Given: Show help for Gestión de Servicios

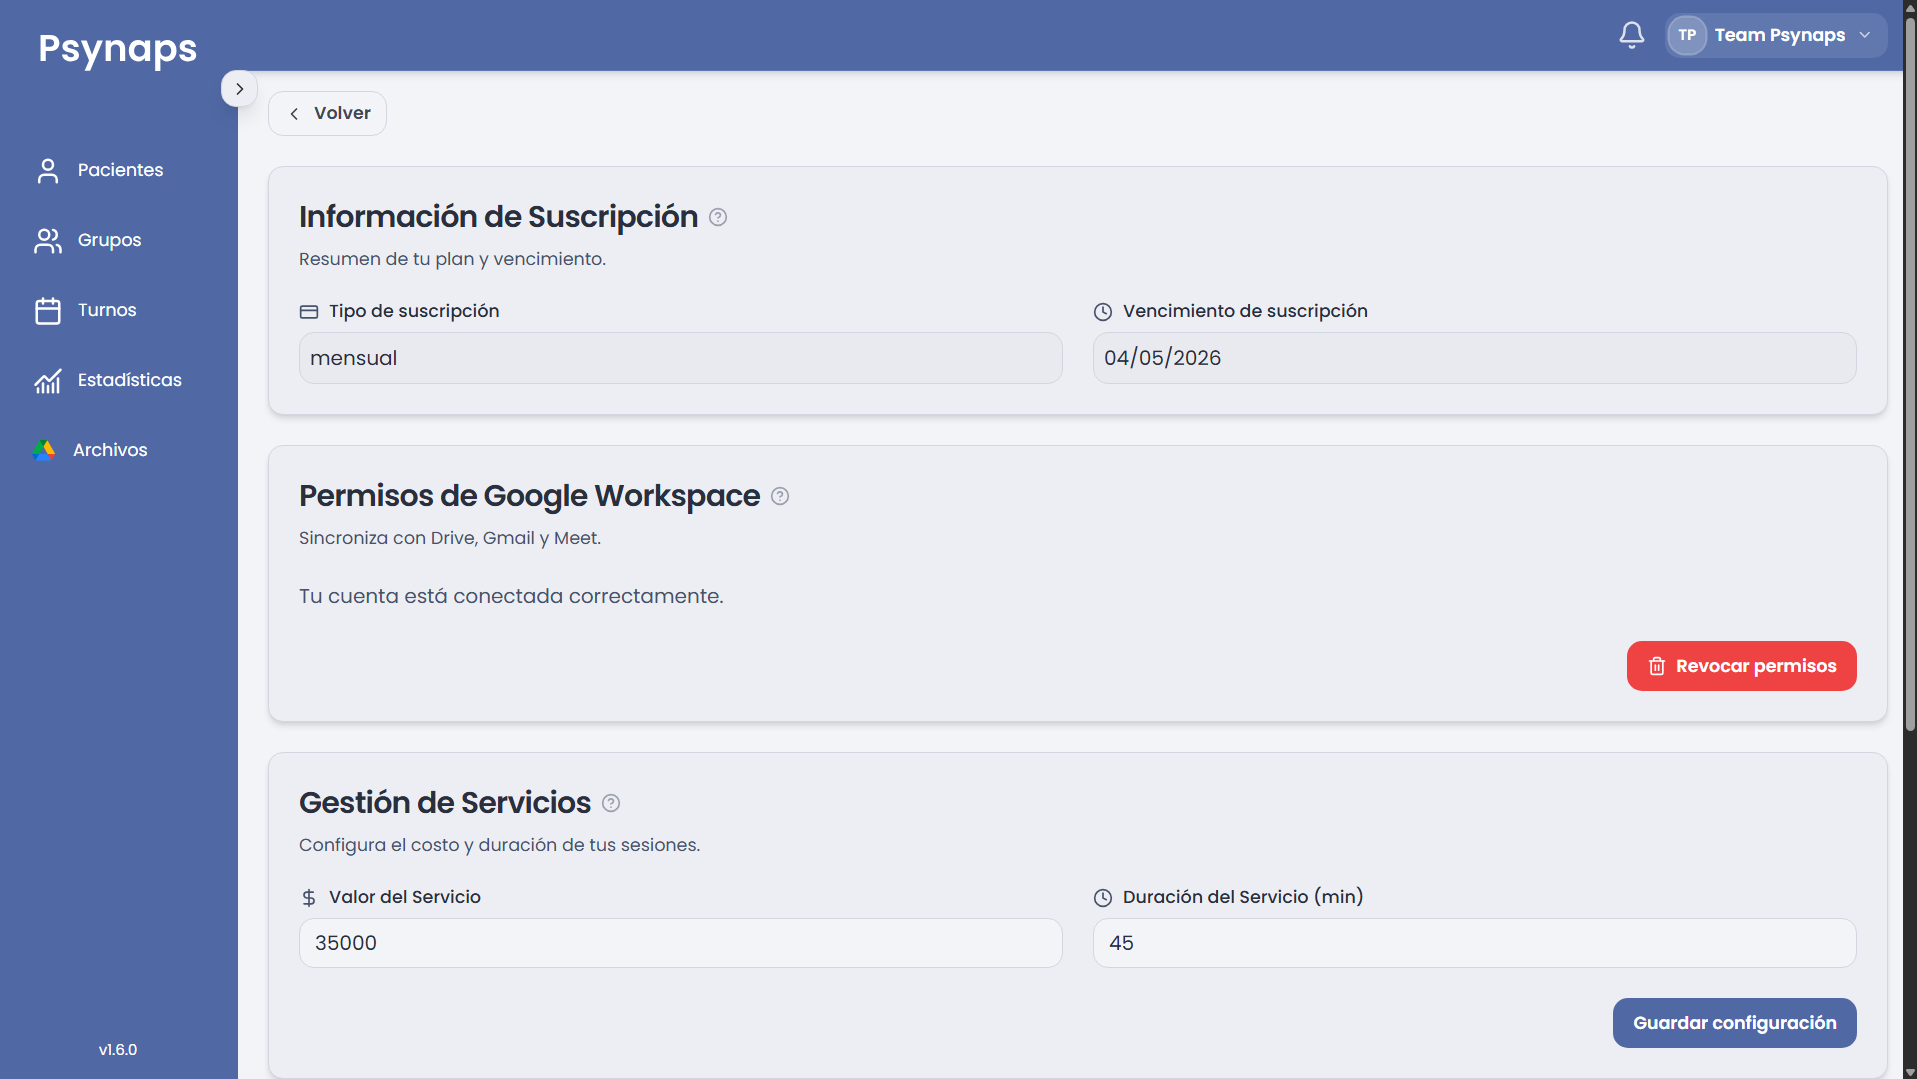Looking at the screenshot, I should point(611,803).
